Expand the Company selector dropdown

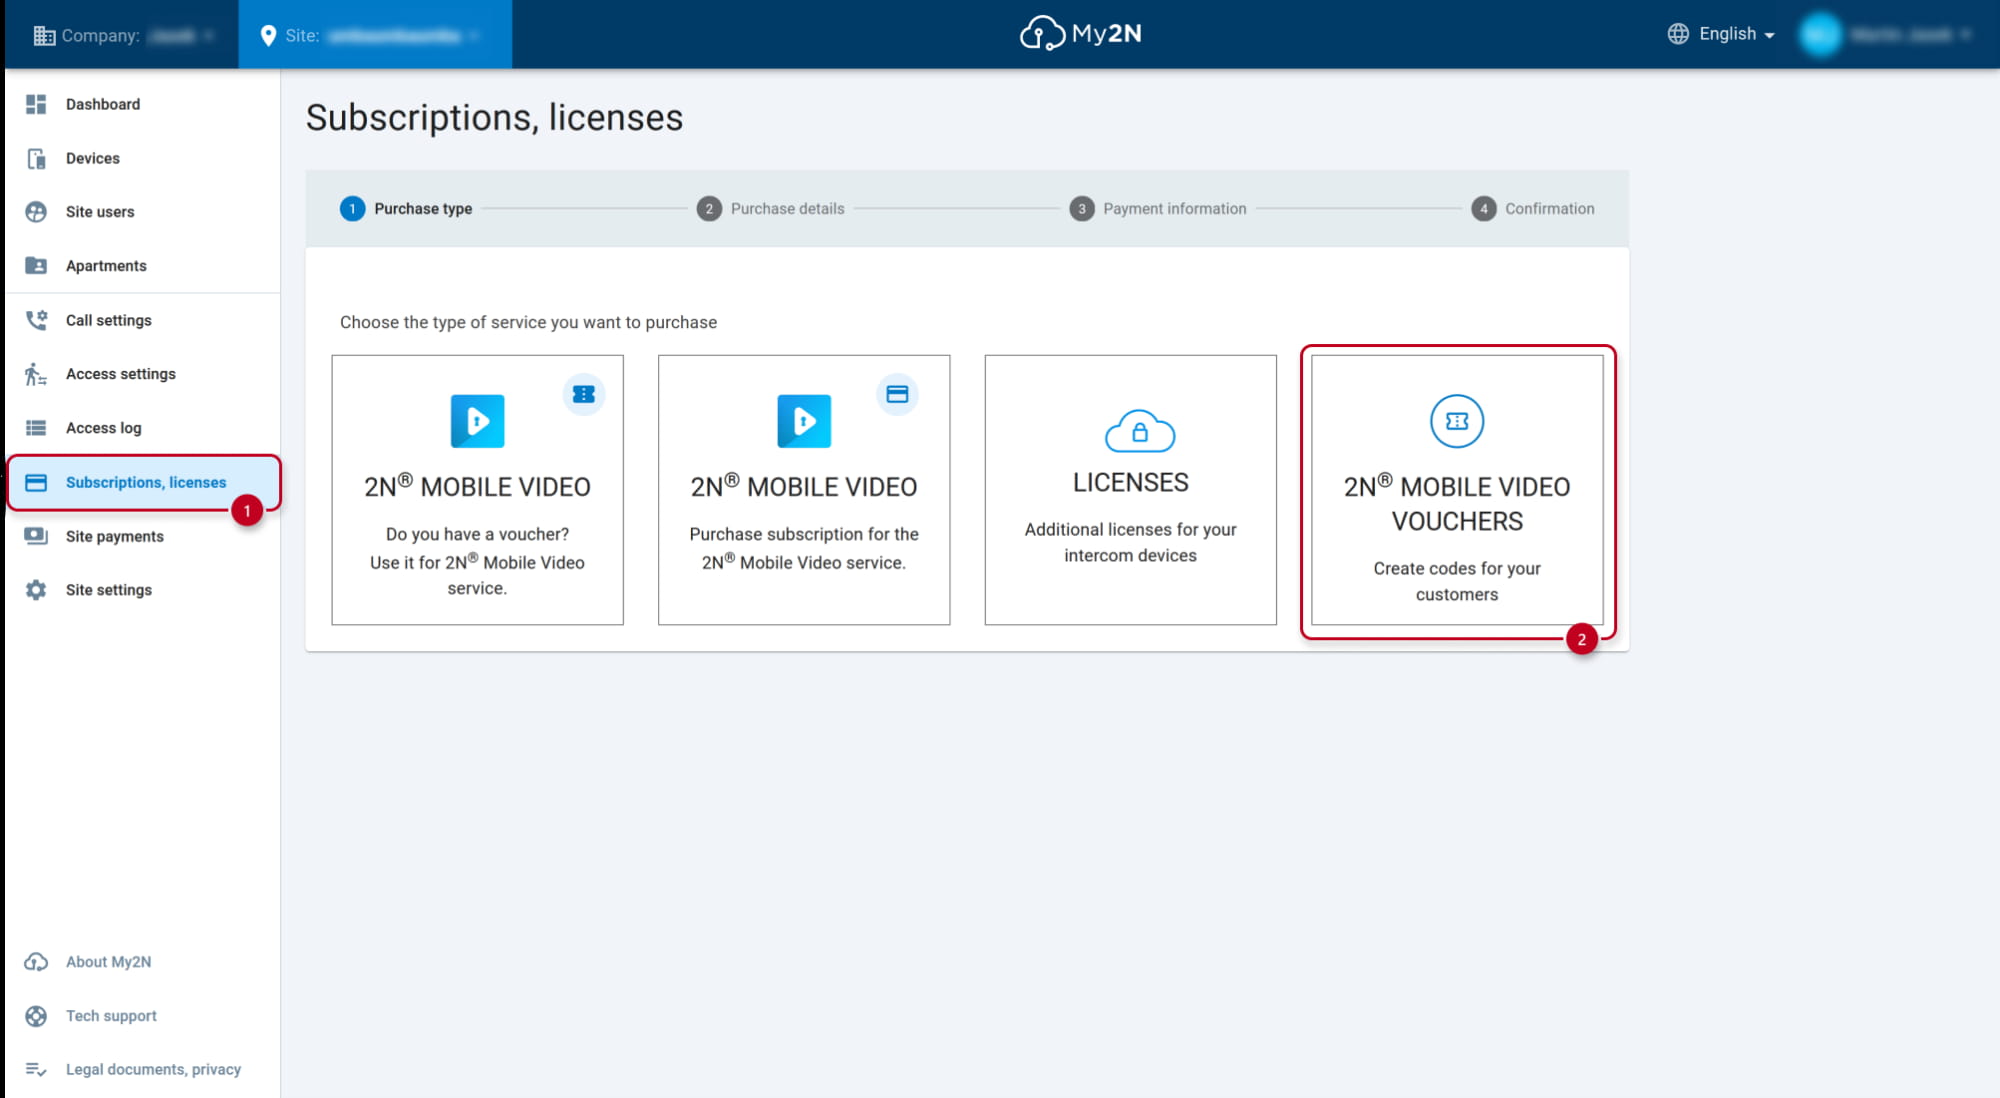pyautogui.click(x=124, y=36)
